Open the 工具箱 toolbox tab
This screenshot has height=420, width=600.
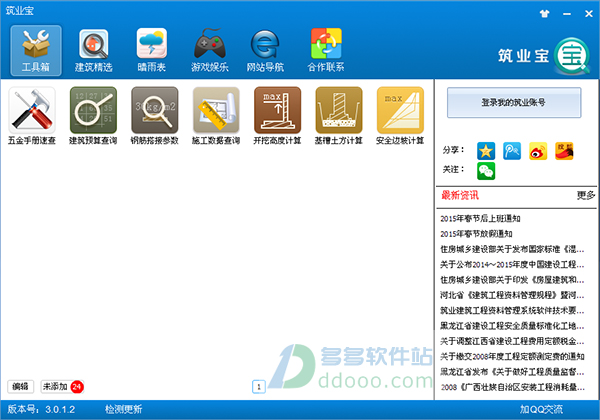point(36,50)
